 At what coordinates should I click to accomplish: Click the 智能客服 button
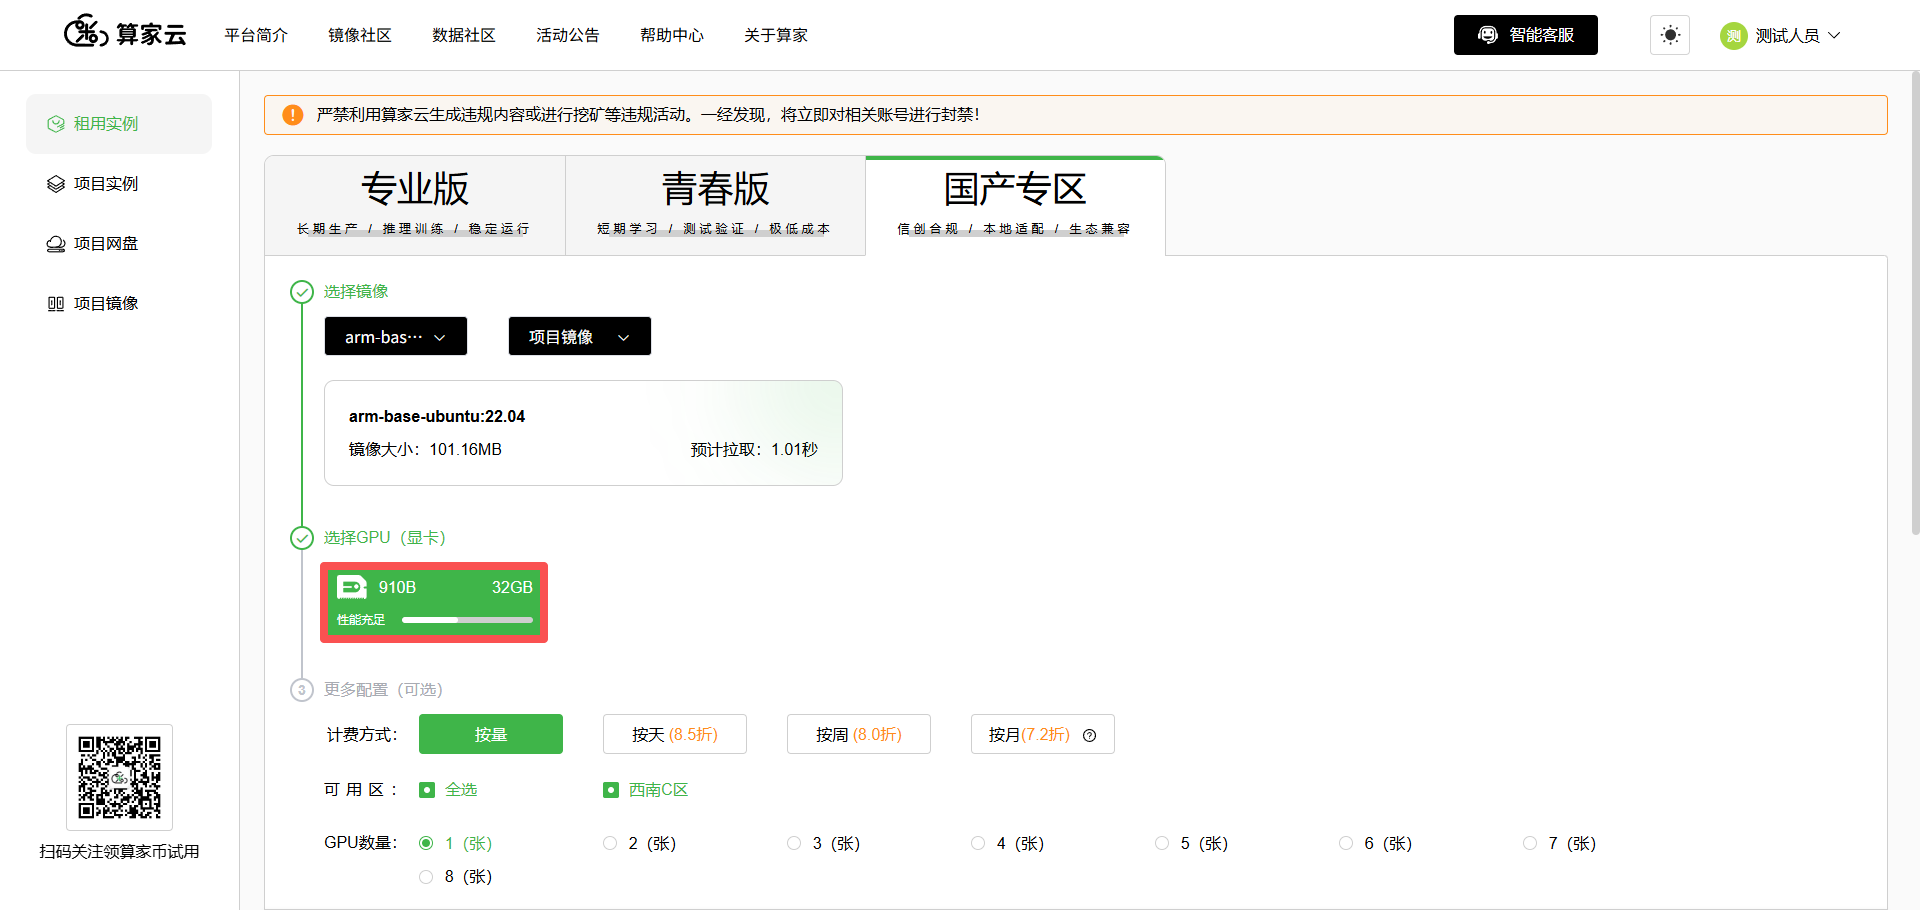coord(1526,35)
